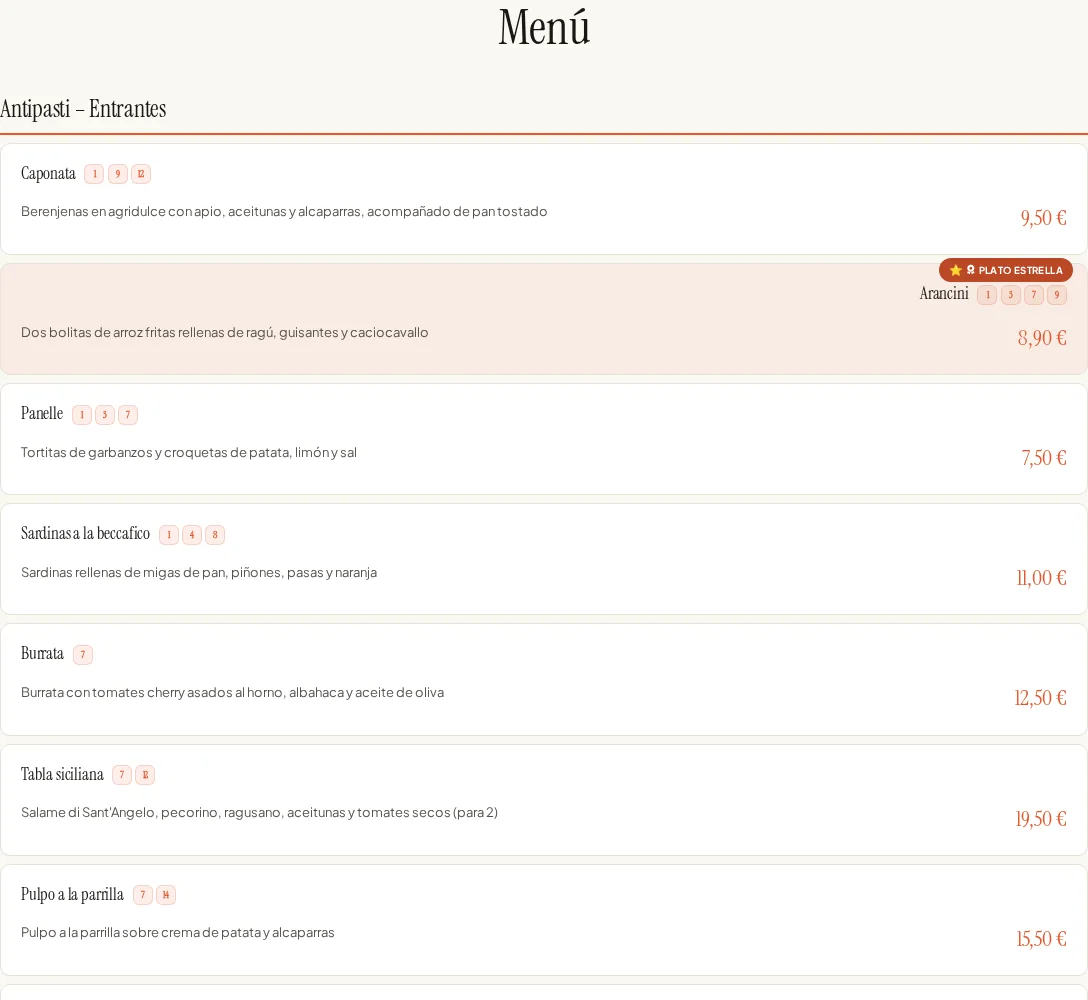Click allergen badge 1 next to Caponata

coord(94,174)
